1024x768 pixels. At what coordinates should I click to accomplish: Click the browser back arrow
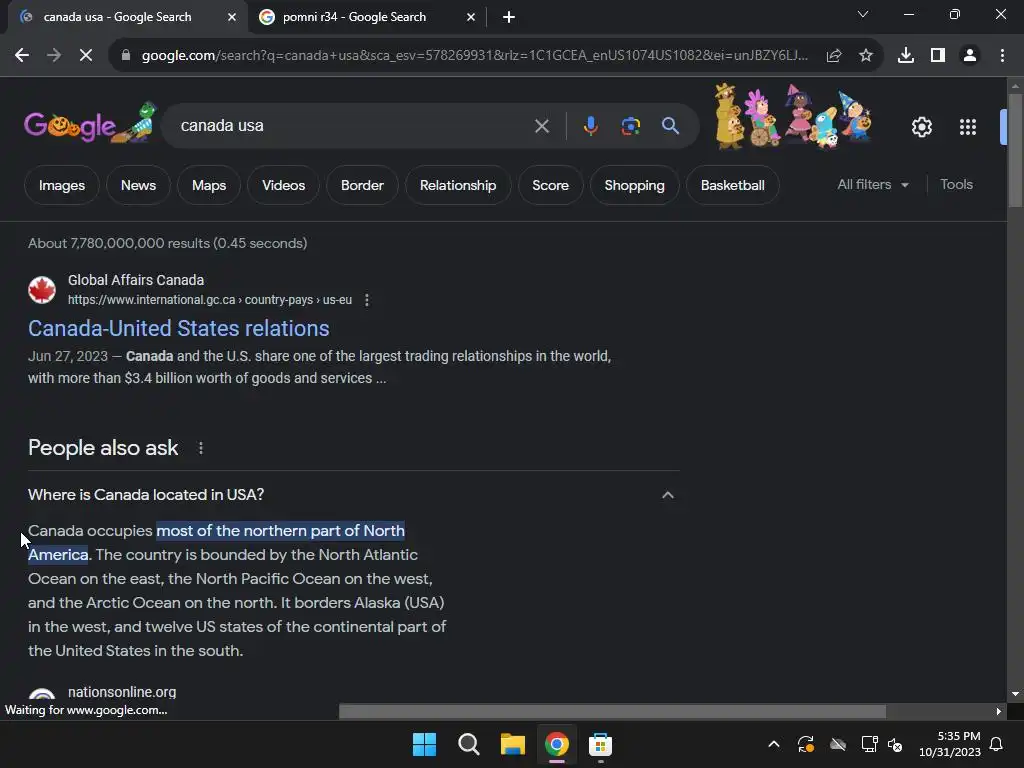click(22, 56)
